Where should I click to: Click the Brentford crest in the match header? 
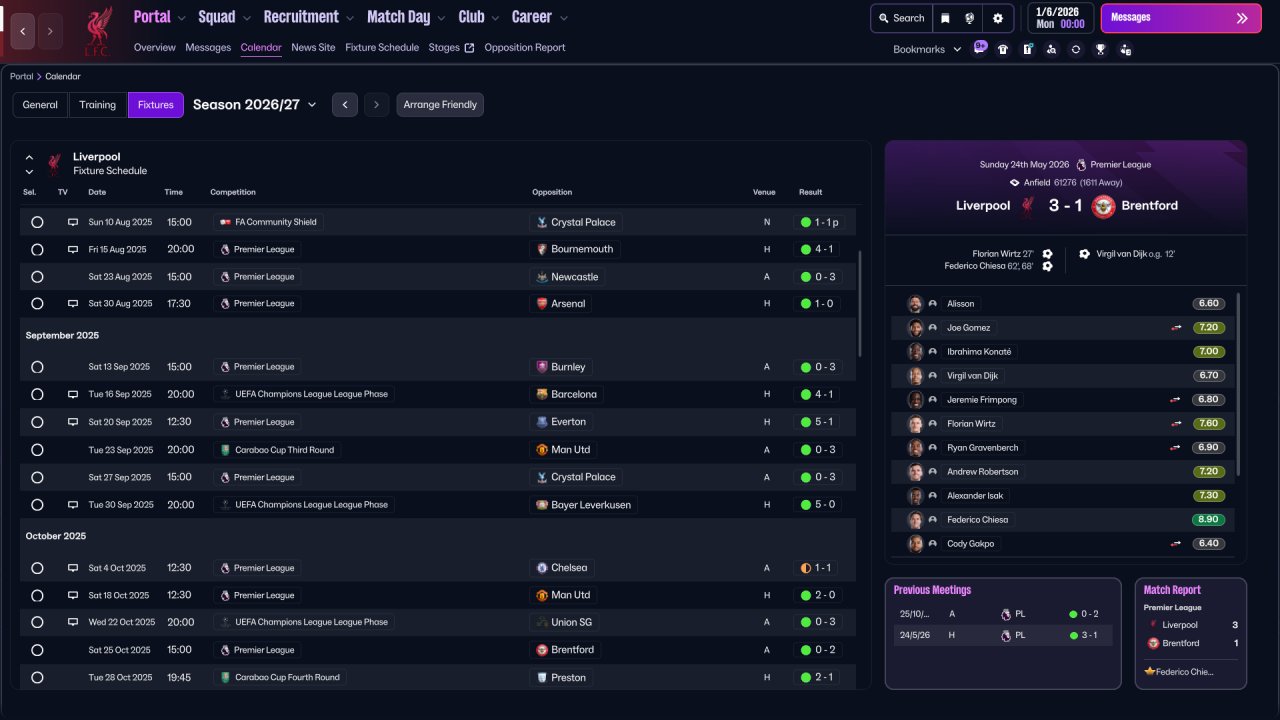pos(1103,206)
